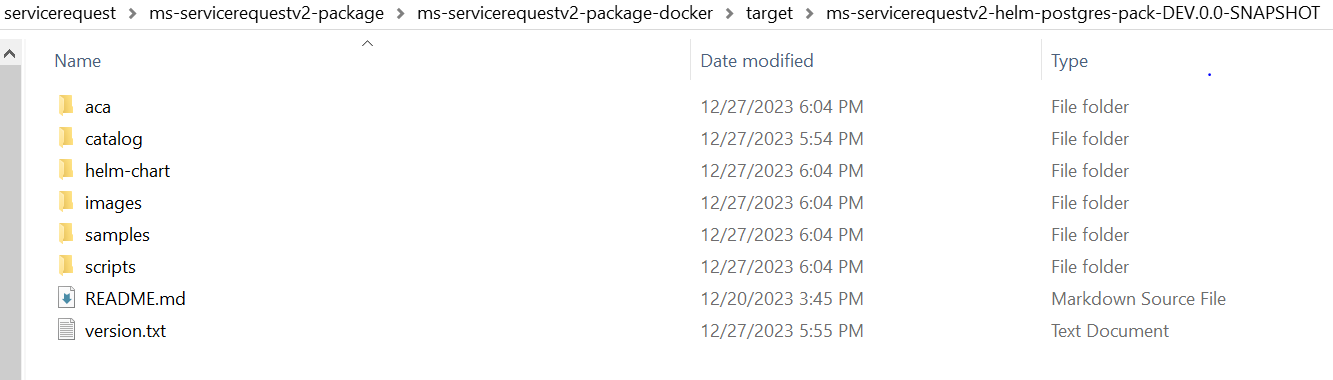Select the samples folder icon

67,234
